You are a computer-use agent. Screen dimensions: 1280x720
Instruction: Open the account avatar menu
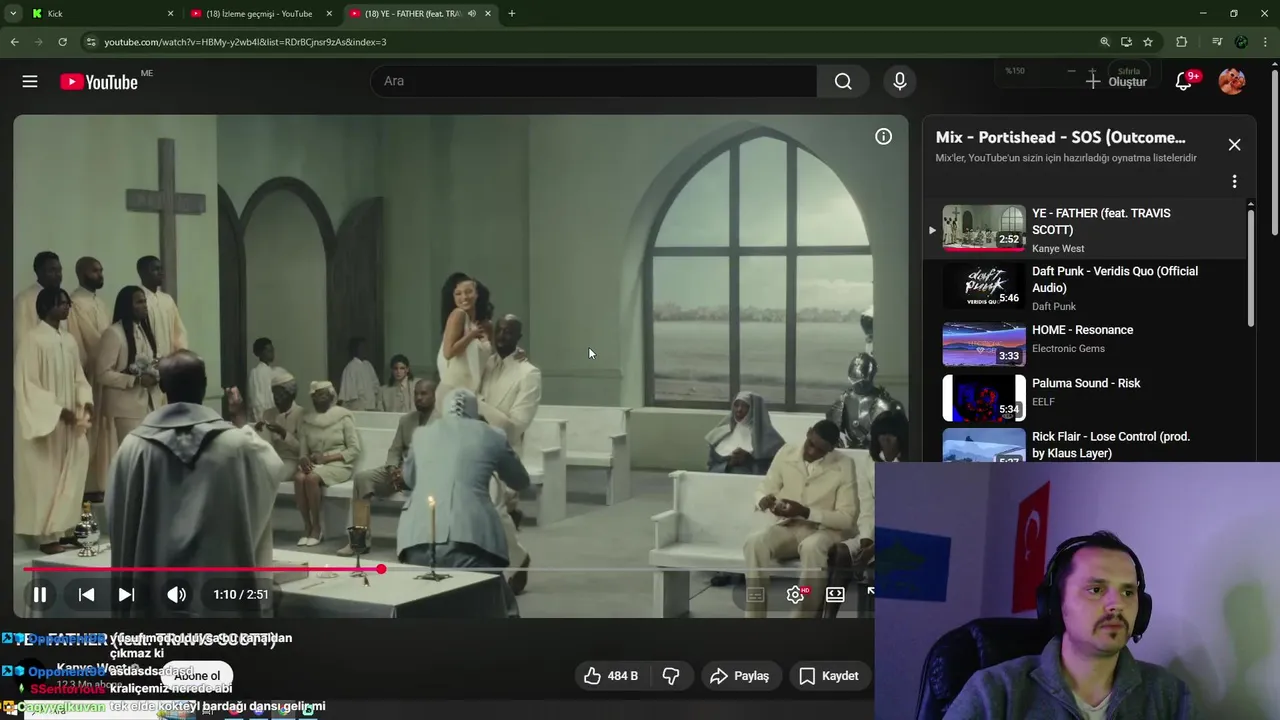tap(1232, 82)
